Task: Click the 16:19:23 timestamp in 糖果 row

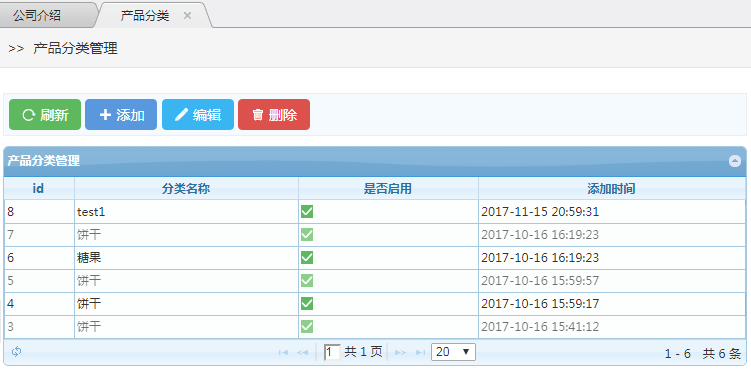Action: coord(540,258)
